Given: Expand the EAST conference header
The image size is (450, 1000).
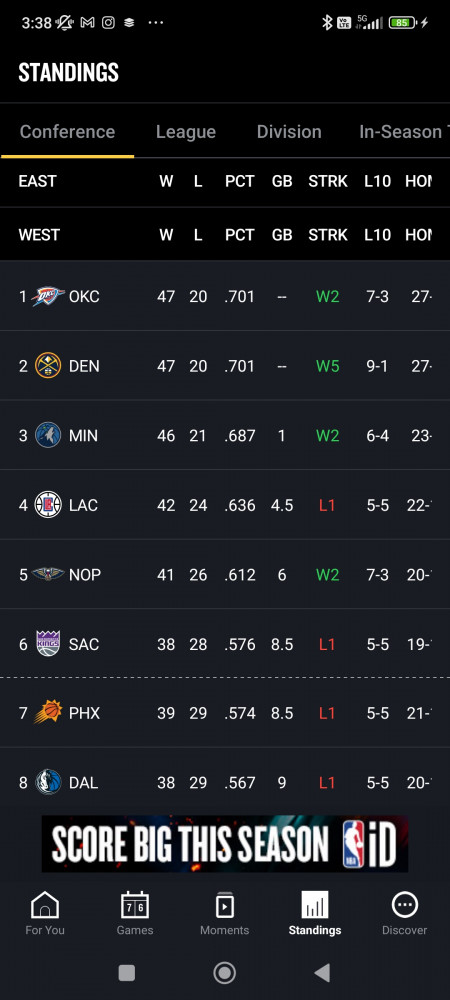Looking at the screenshot, I should (225, 181).
